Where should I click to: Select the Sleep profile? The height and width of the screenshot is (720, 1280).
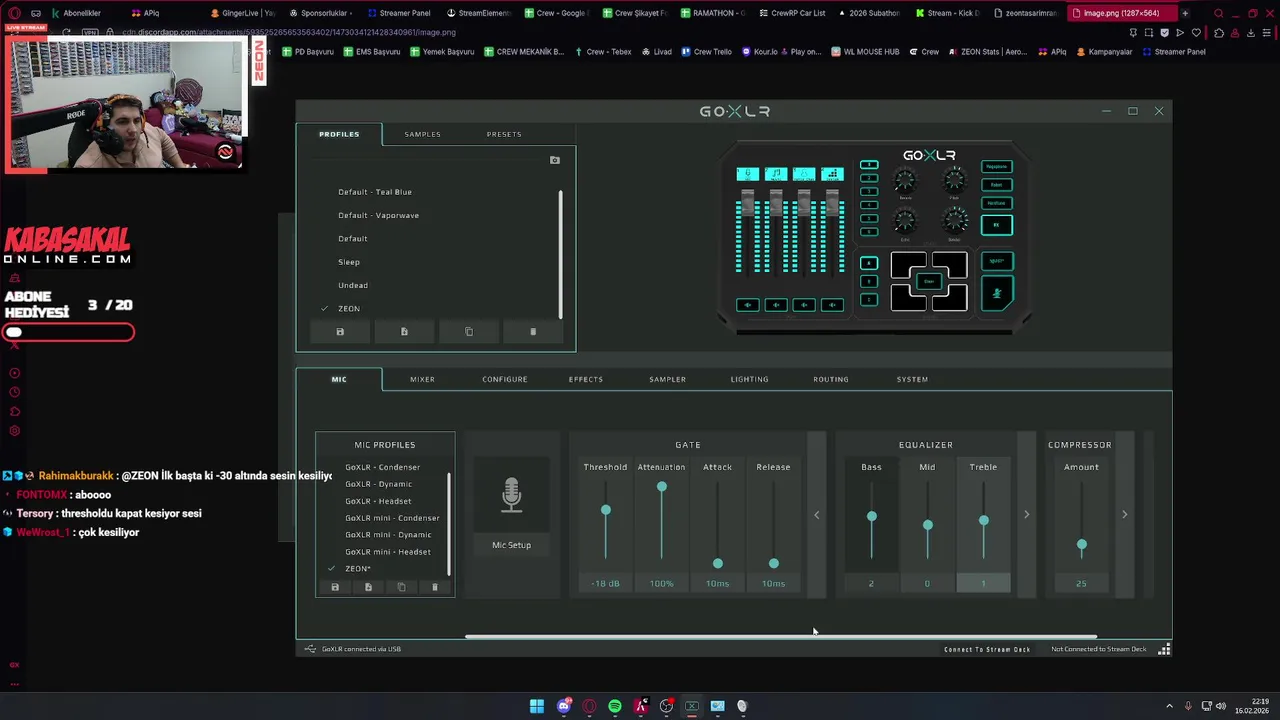point(349,262)
